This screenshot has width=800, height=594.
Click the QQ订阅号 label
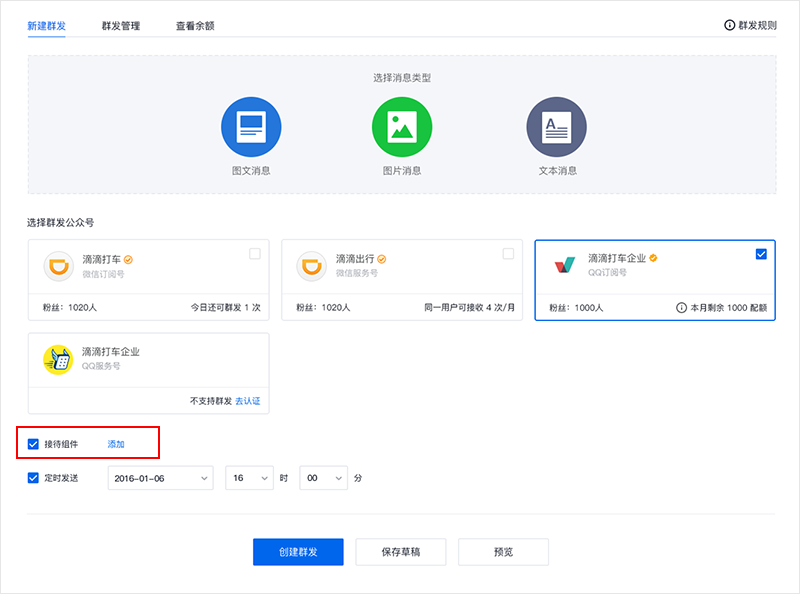tap(607, 272)
